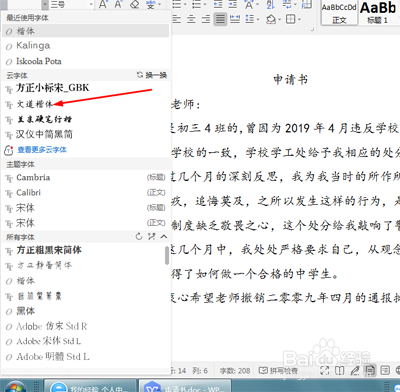Select the Kalinga font
This screenshot has height=392, width=400.
[85, 46]
